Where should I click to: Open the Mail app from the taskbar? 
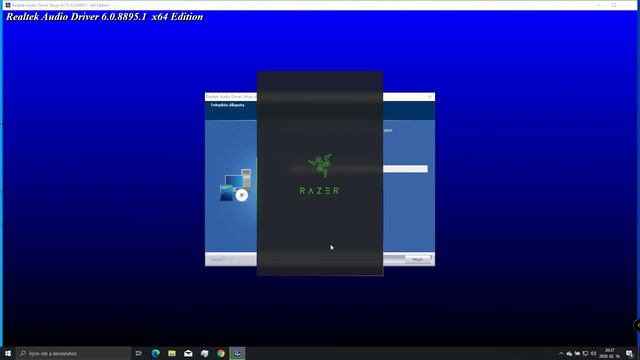(188, 353)
